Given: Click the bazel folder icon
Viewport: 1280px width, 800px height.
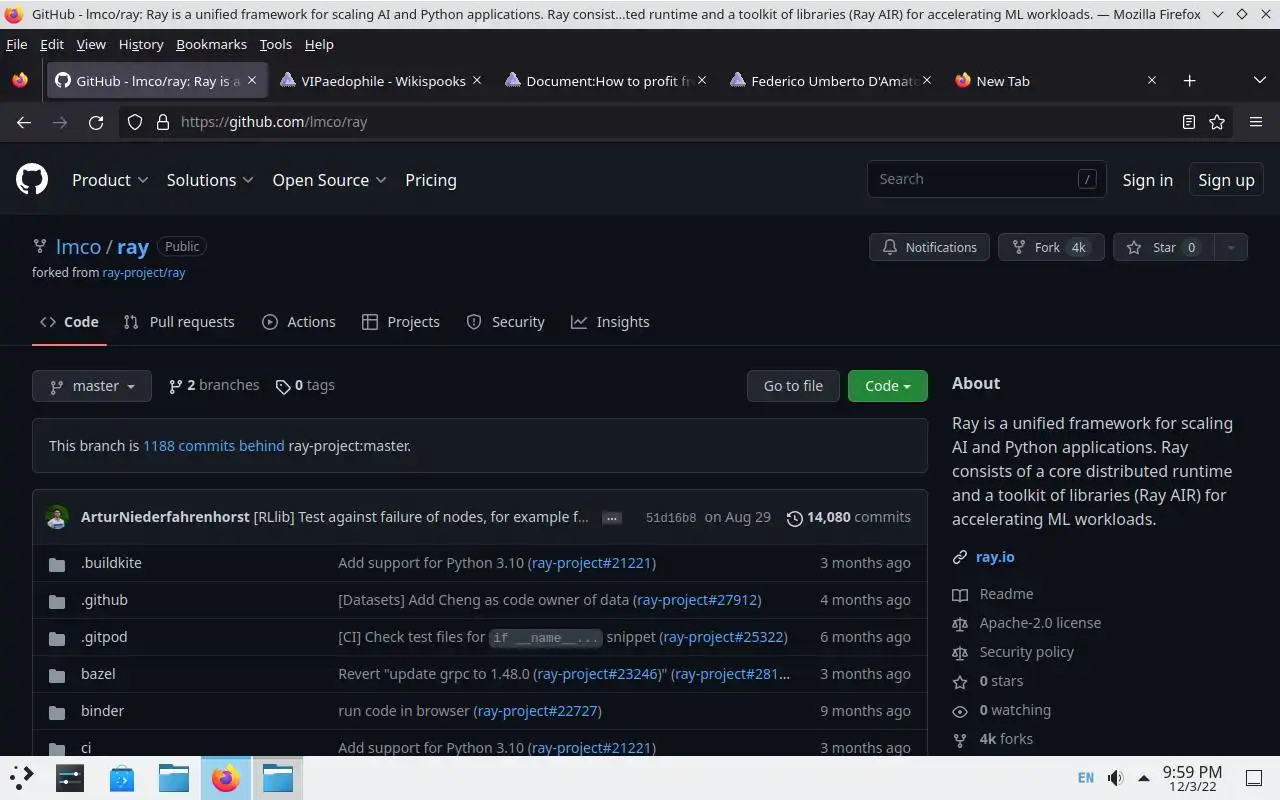Looking at the screenshot, I should 57,674.
